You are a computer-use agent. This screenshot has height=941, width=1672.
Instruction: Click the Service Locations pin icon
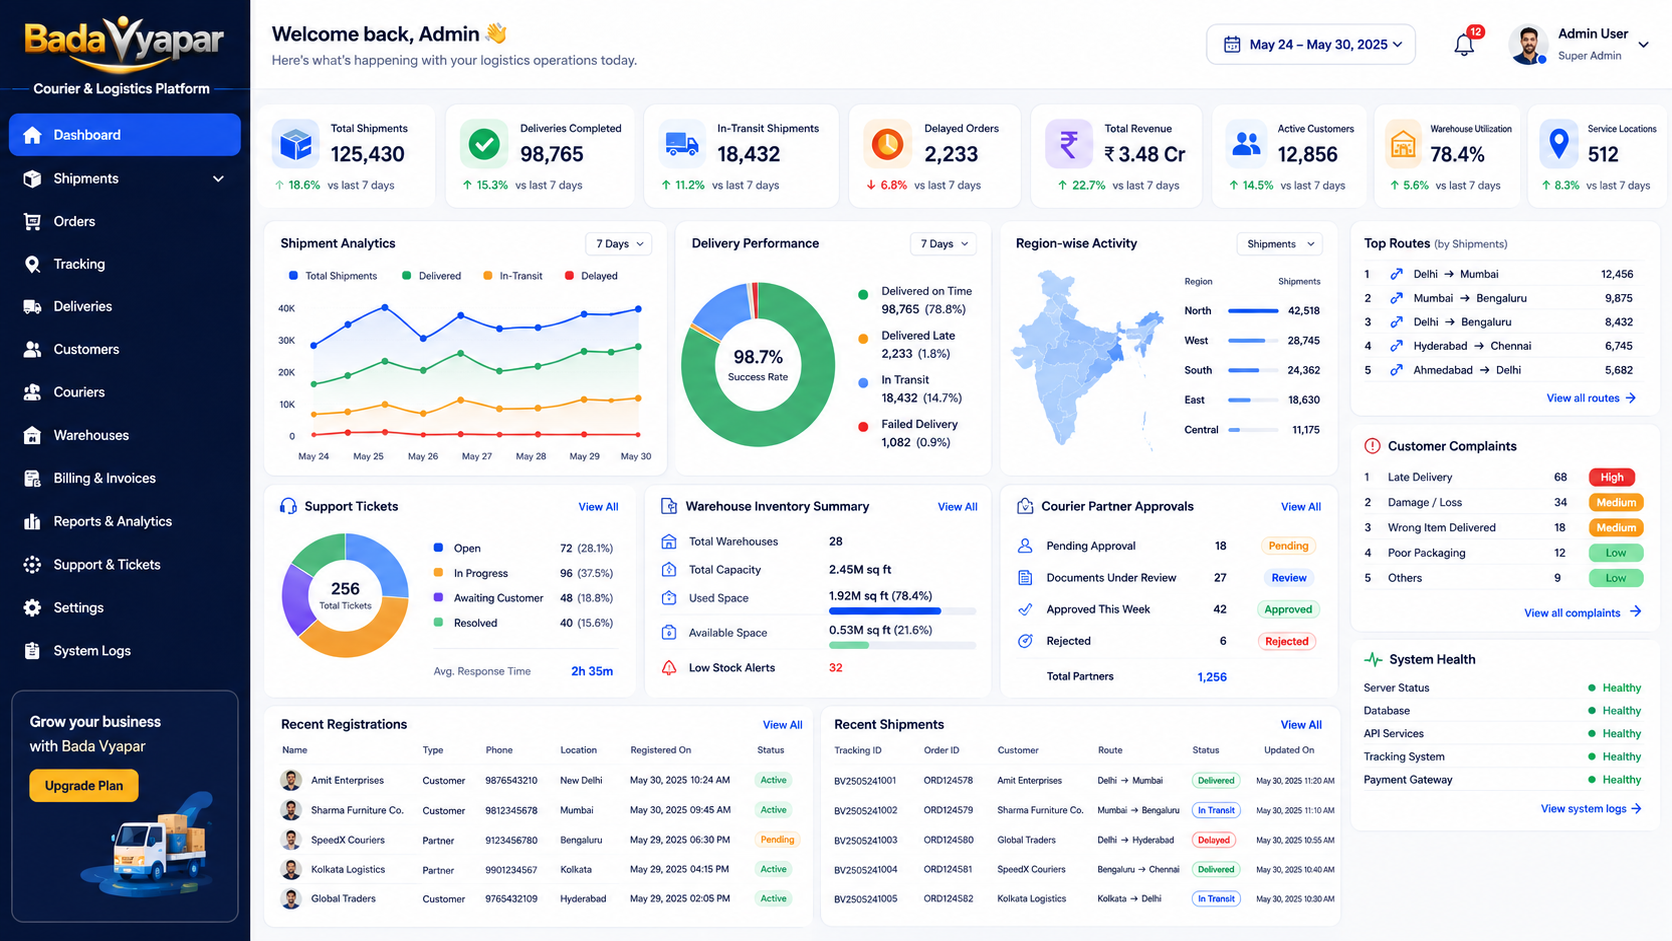pos(1559,145)
